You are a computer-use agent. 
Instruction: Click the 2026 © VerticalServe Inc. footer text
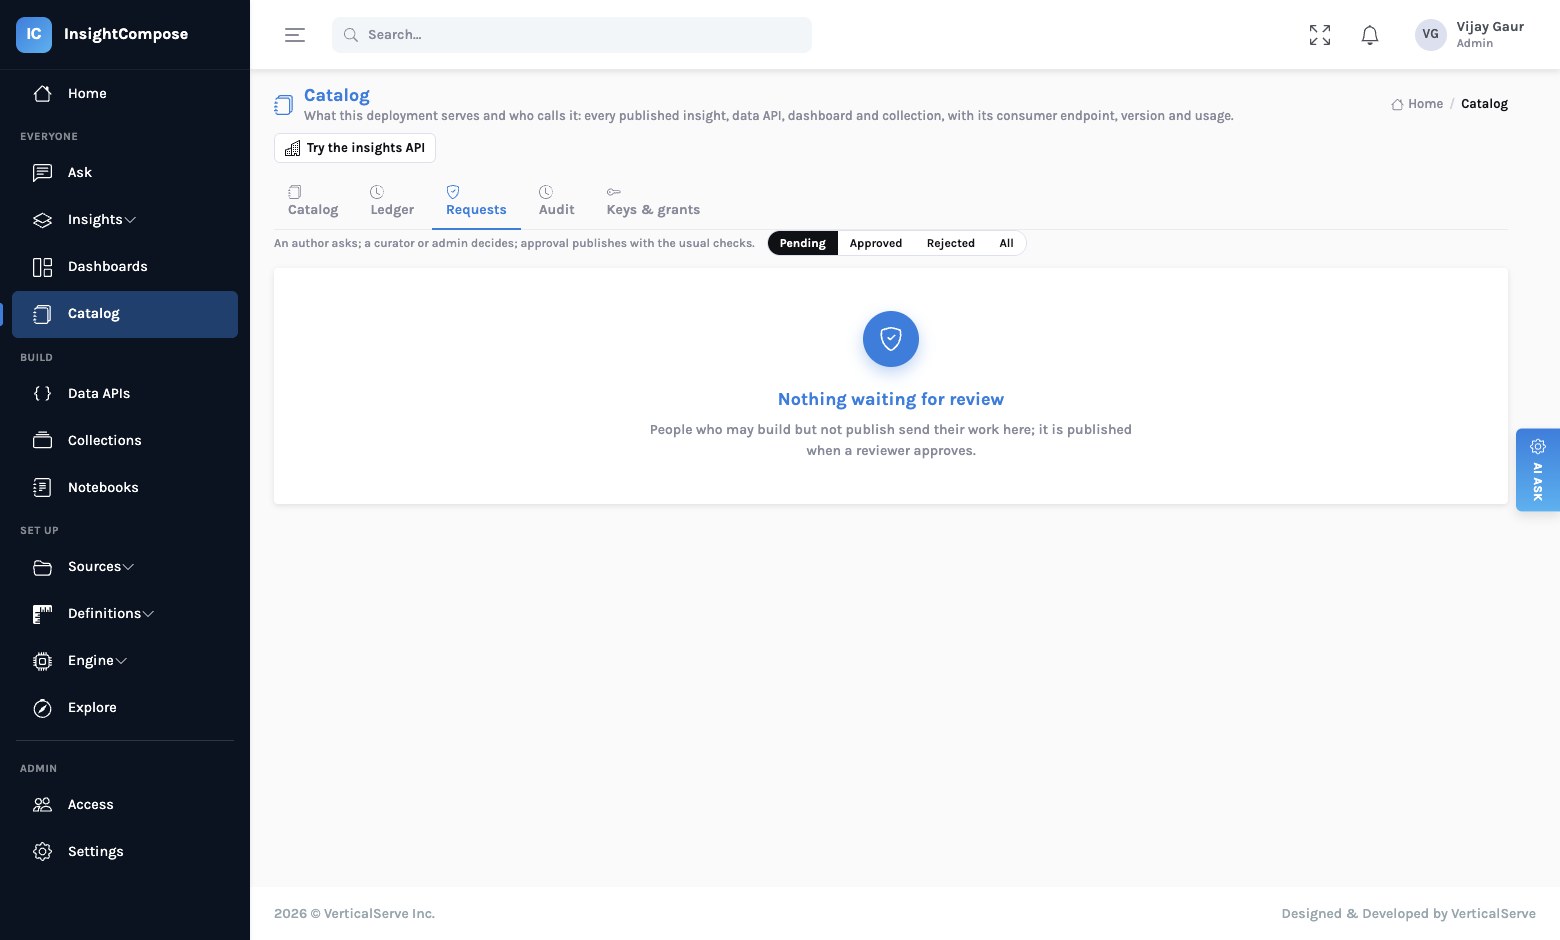pyautogui.click(x=354, y=913)
